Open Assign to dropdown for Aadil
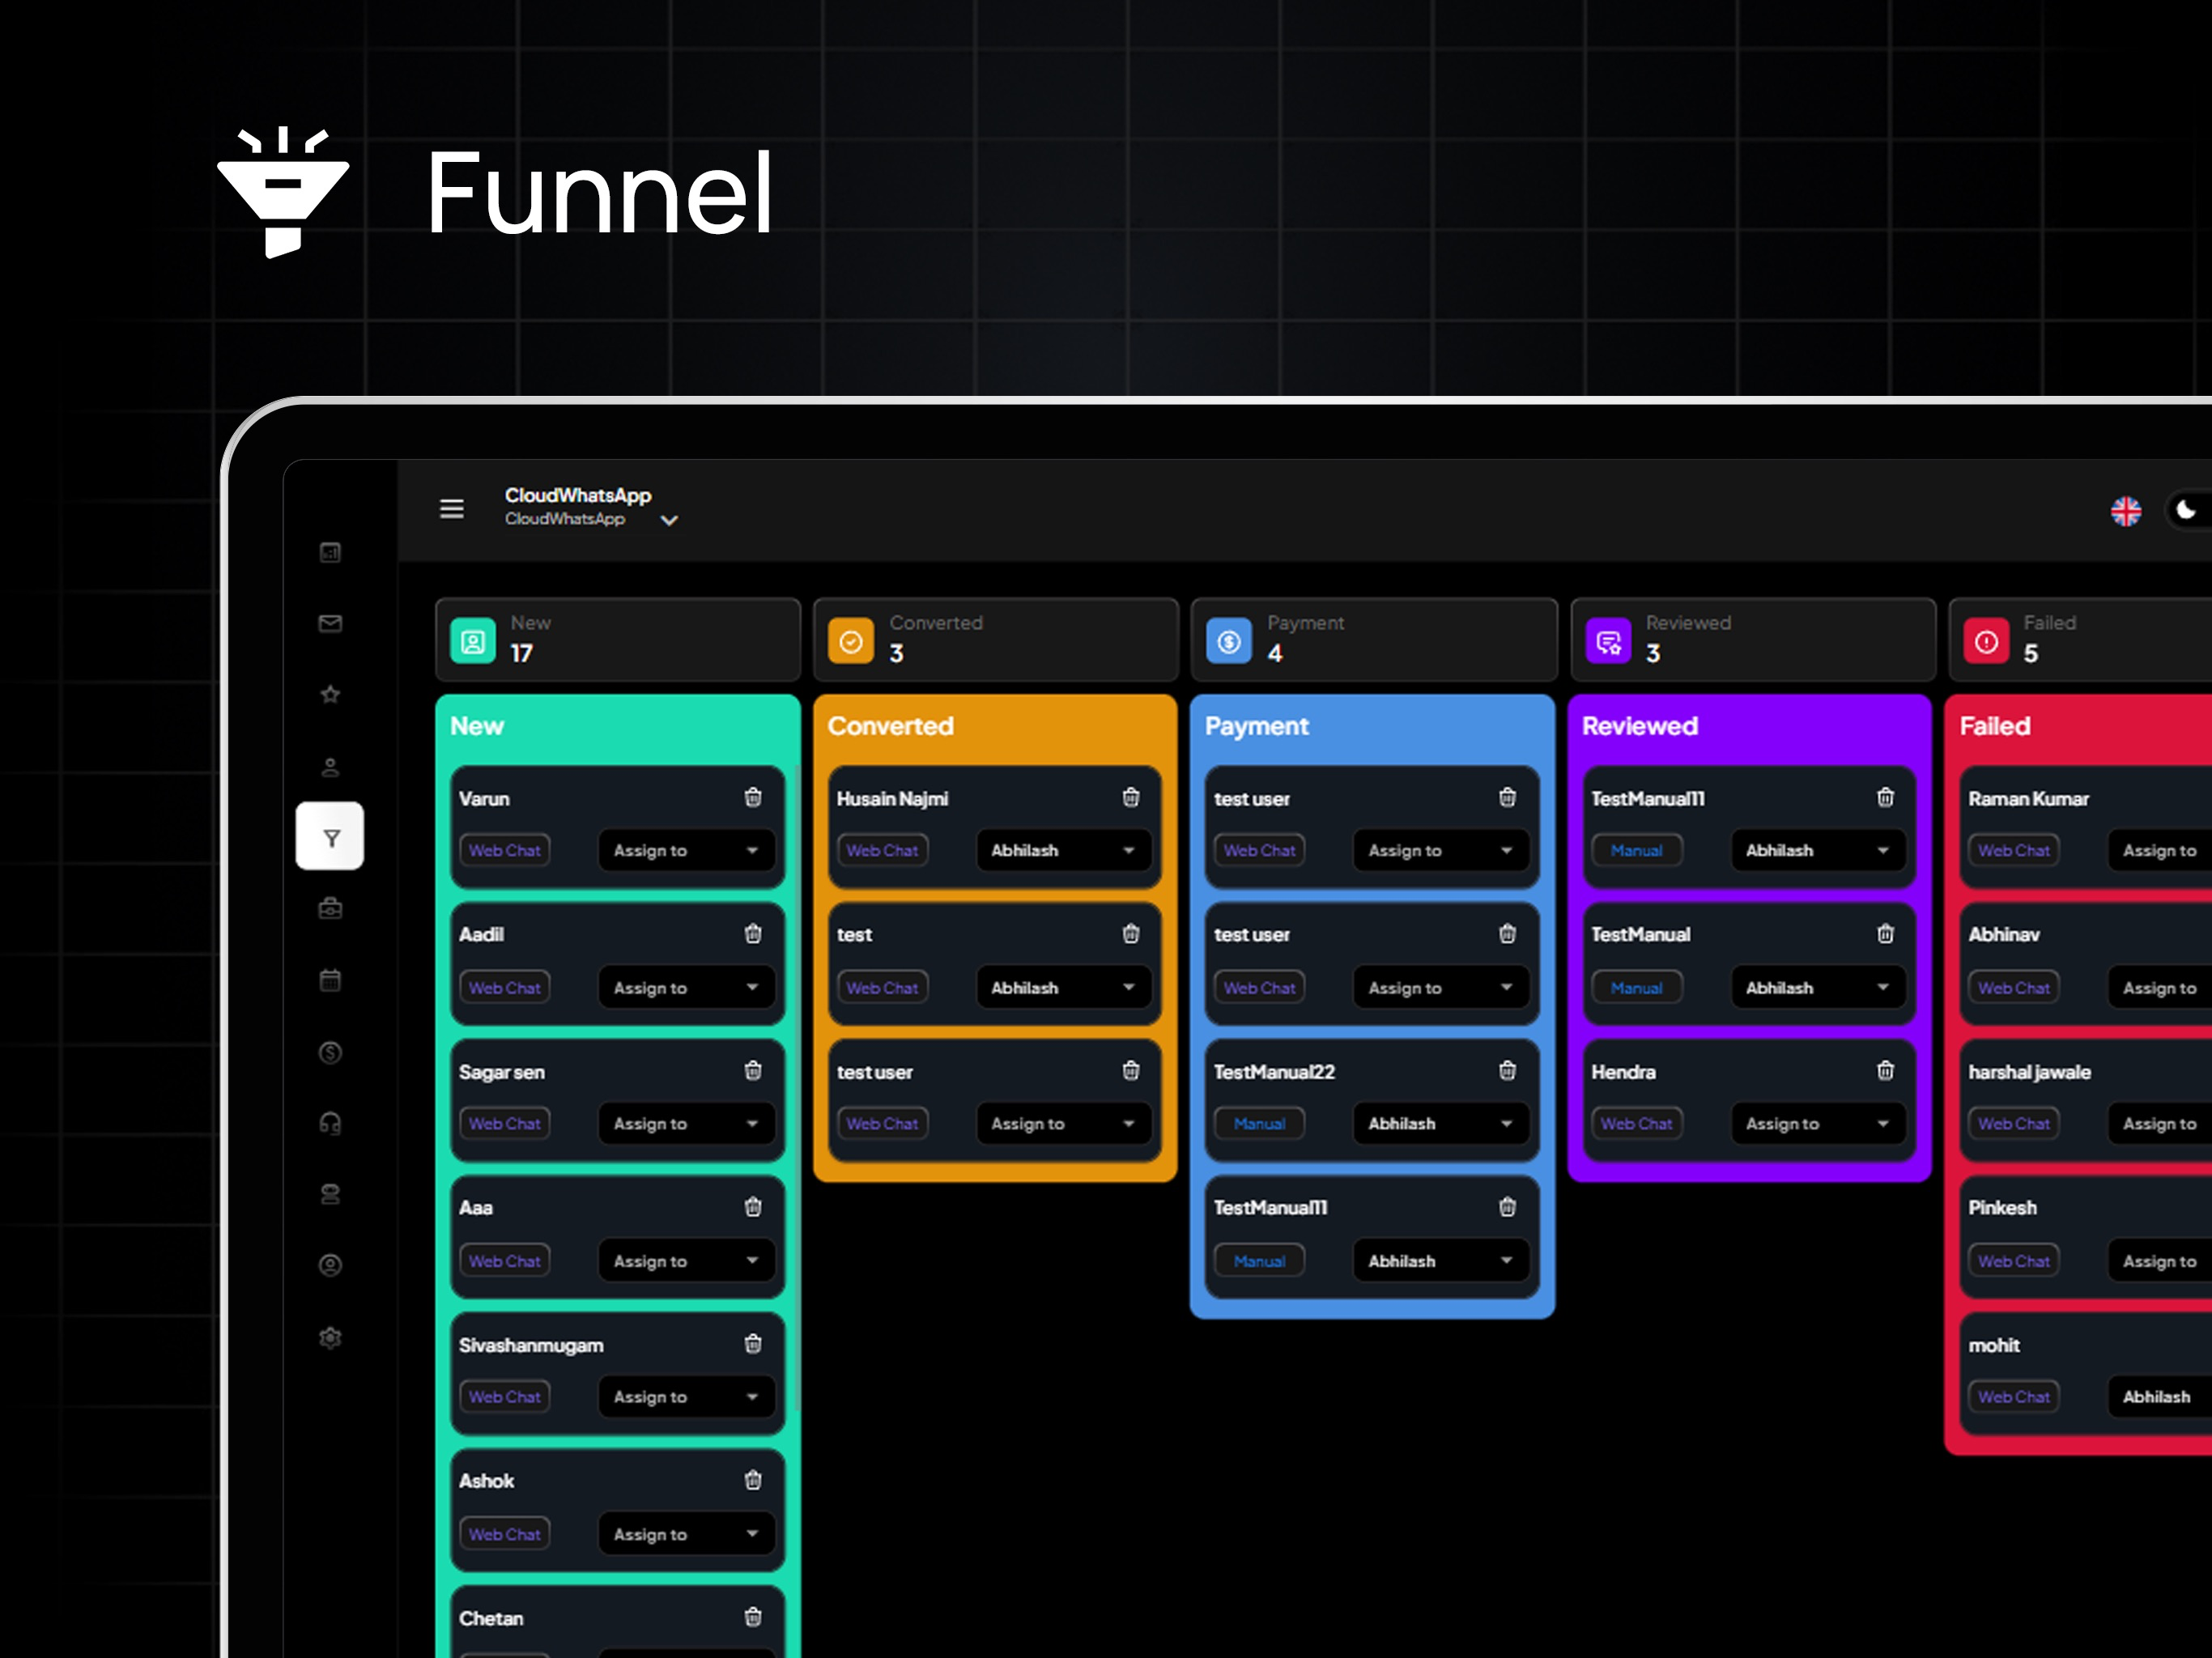This screenshot has width=2212, height=1658. pos(686,987)
